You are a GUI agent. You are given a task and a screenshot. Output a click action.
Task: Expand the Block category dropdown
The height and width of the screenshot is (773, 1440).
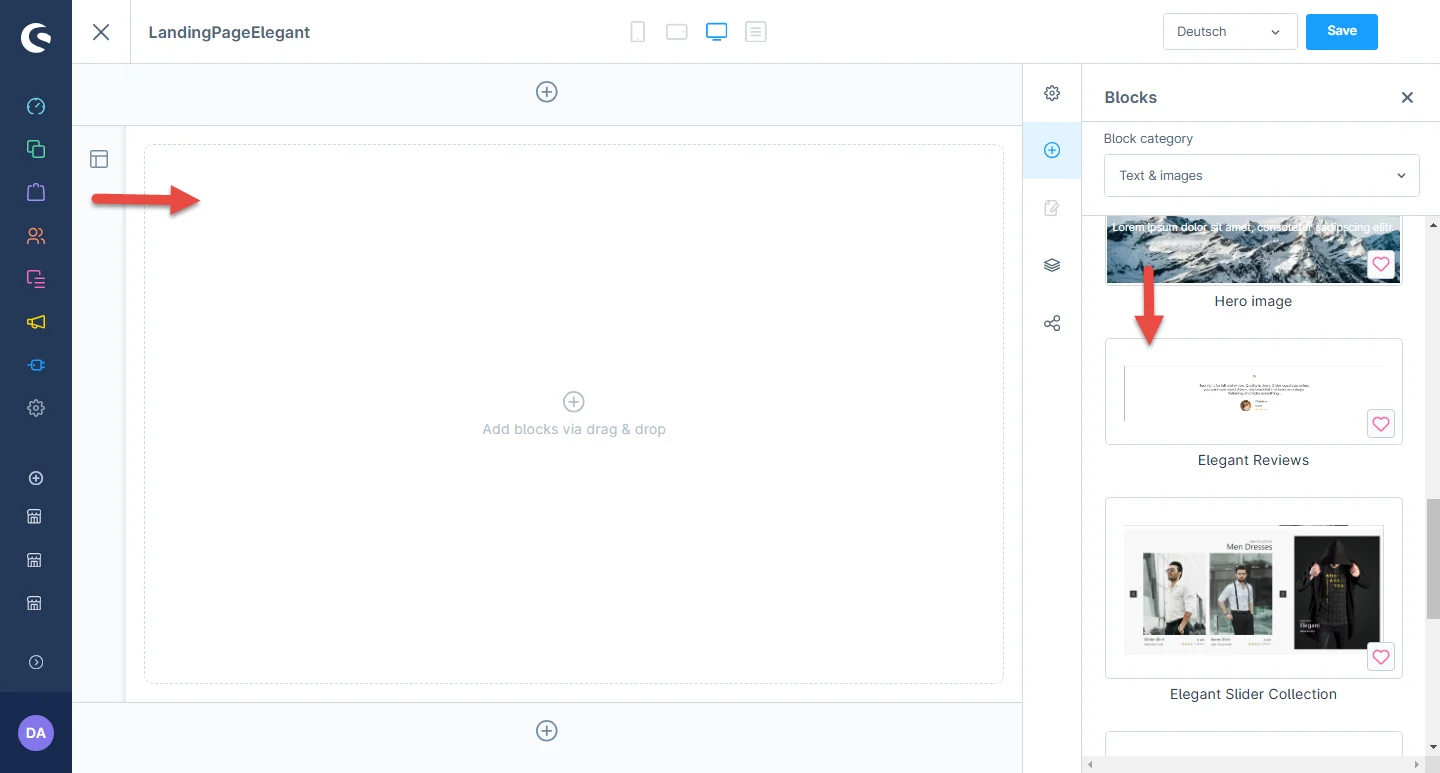point(1261,176)
